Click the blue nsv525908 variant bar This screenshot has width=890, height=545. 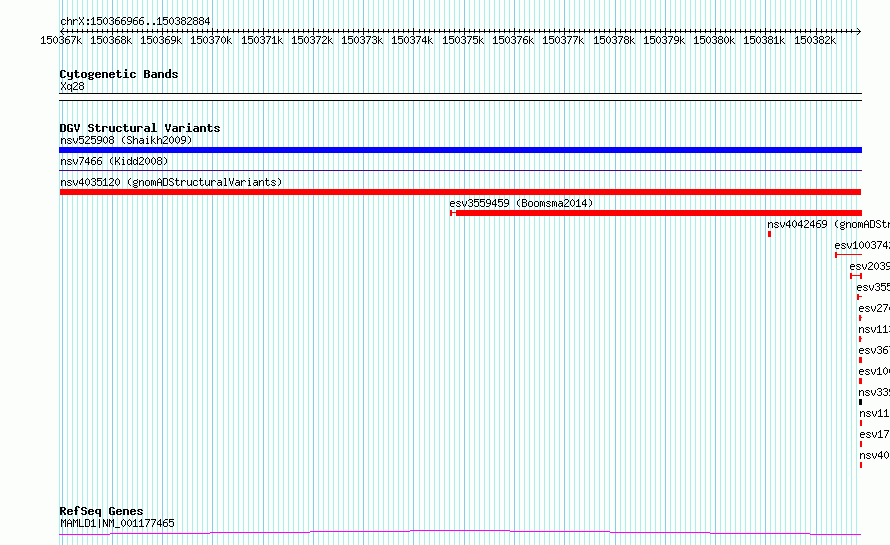(460, 150)
